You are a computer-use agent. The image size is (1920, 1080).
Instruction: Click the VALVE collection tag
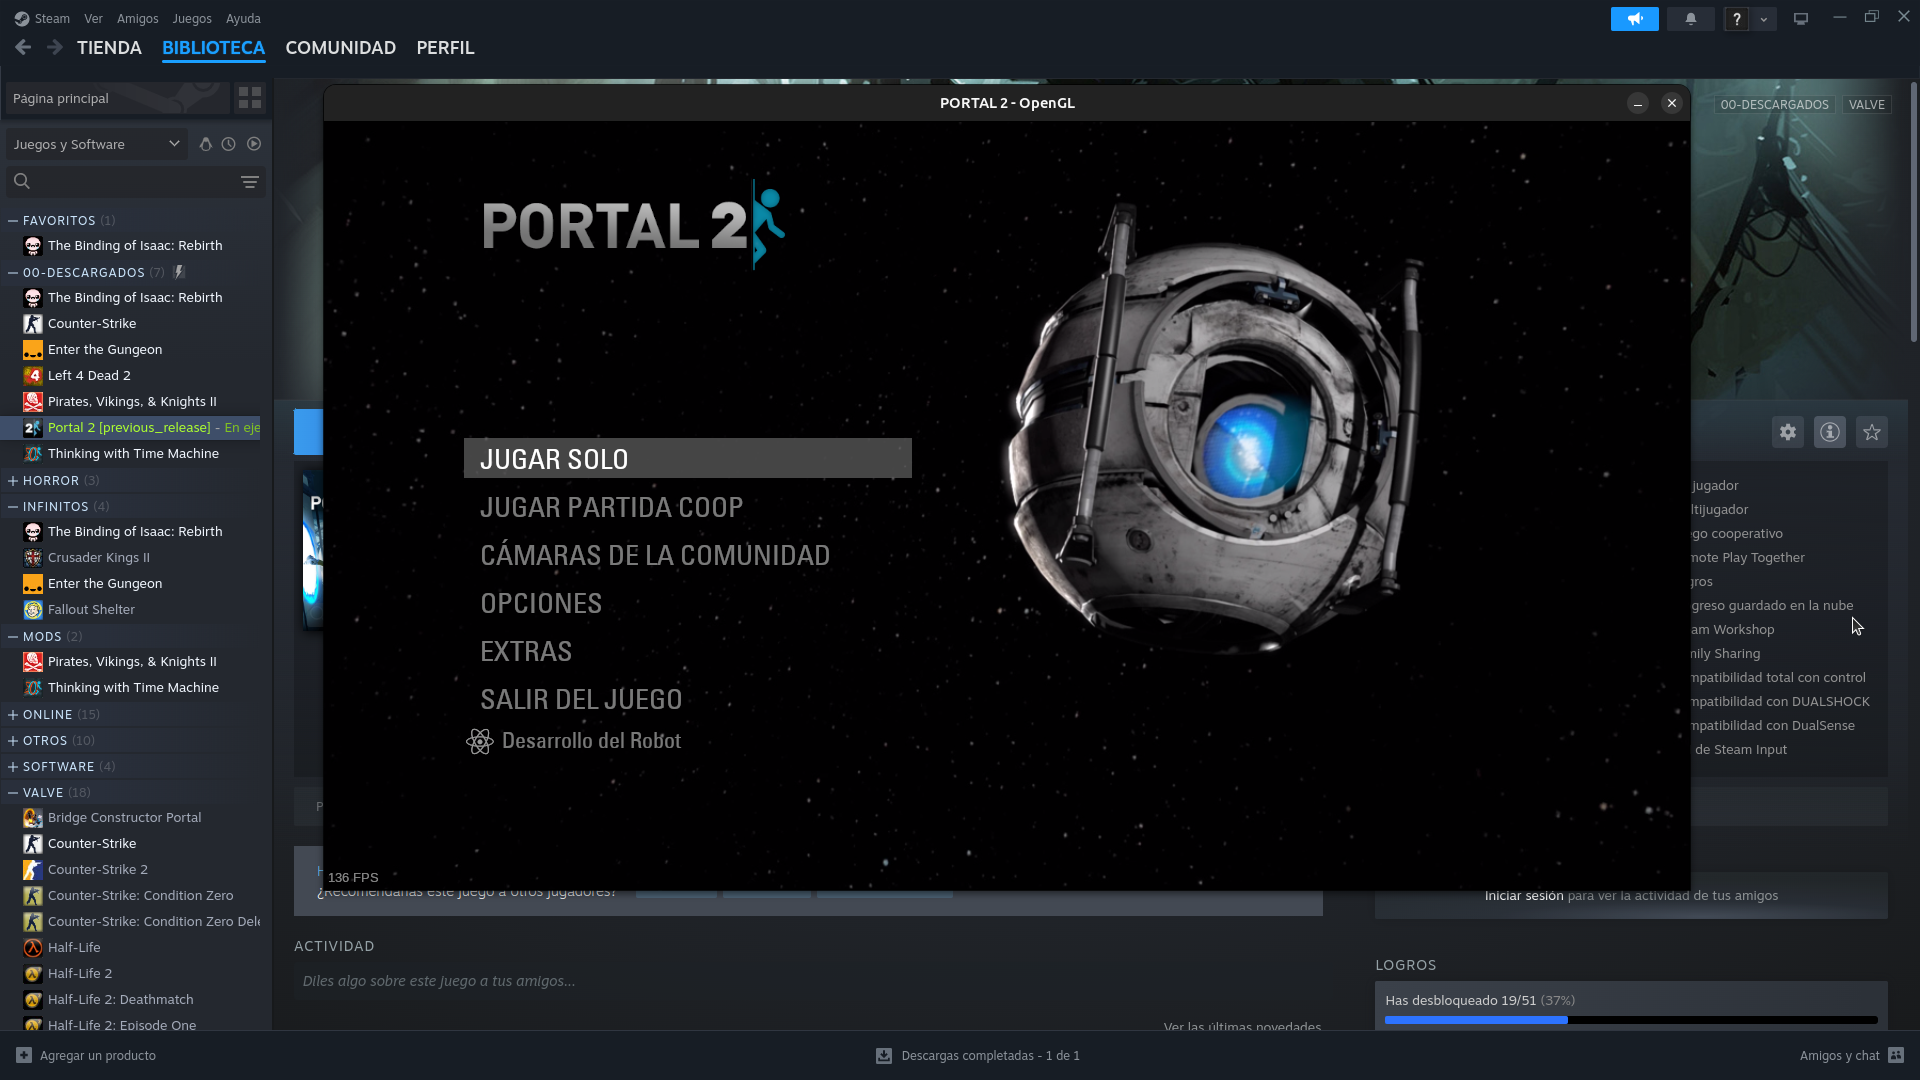pos(1866,104)
